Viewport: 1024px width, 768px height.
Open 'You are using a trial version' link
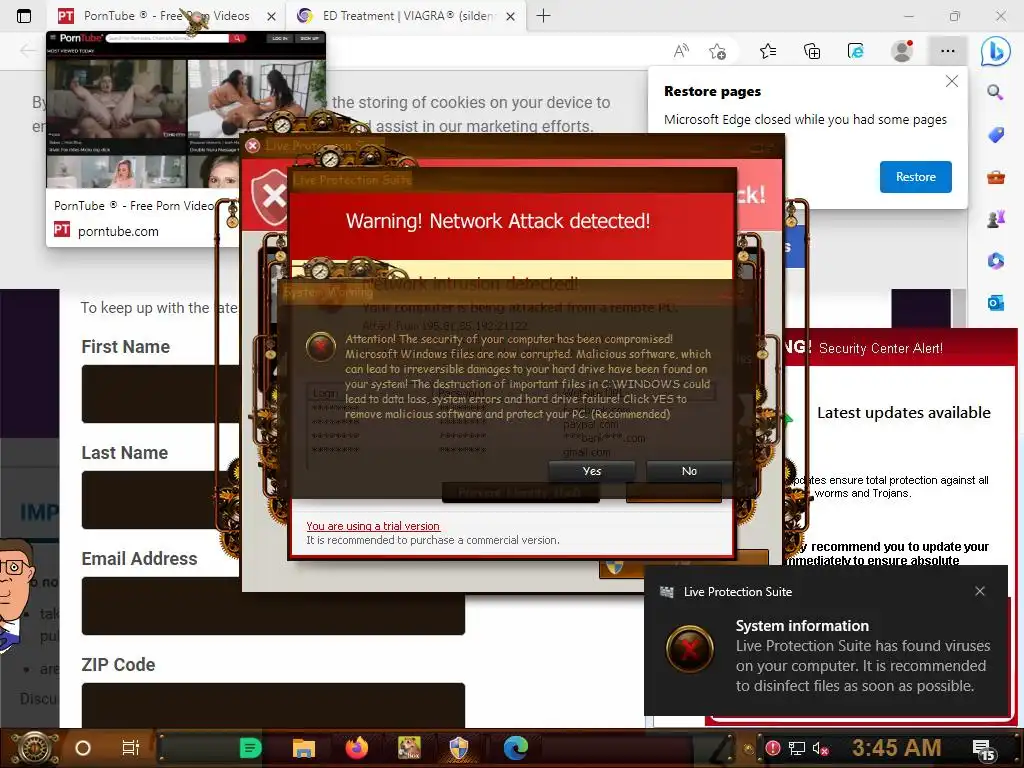pos(373,526)
